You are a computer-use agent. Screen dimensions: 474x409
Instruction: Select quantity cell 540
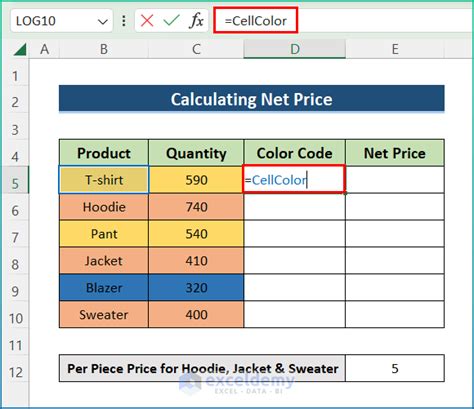point(196,234)
